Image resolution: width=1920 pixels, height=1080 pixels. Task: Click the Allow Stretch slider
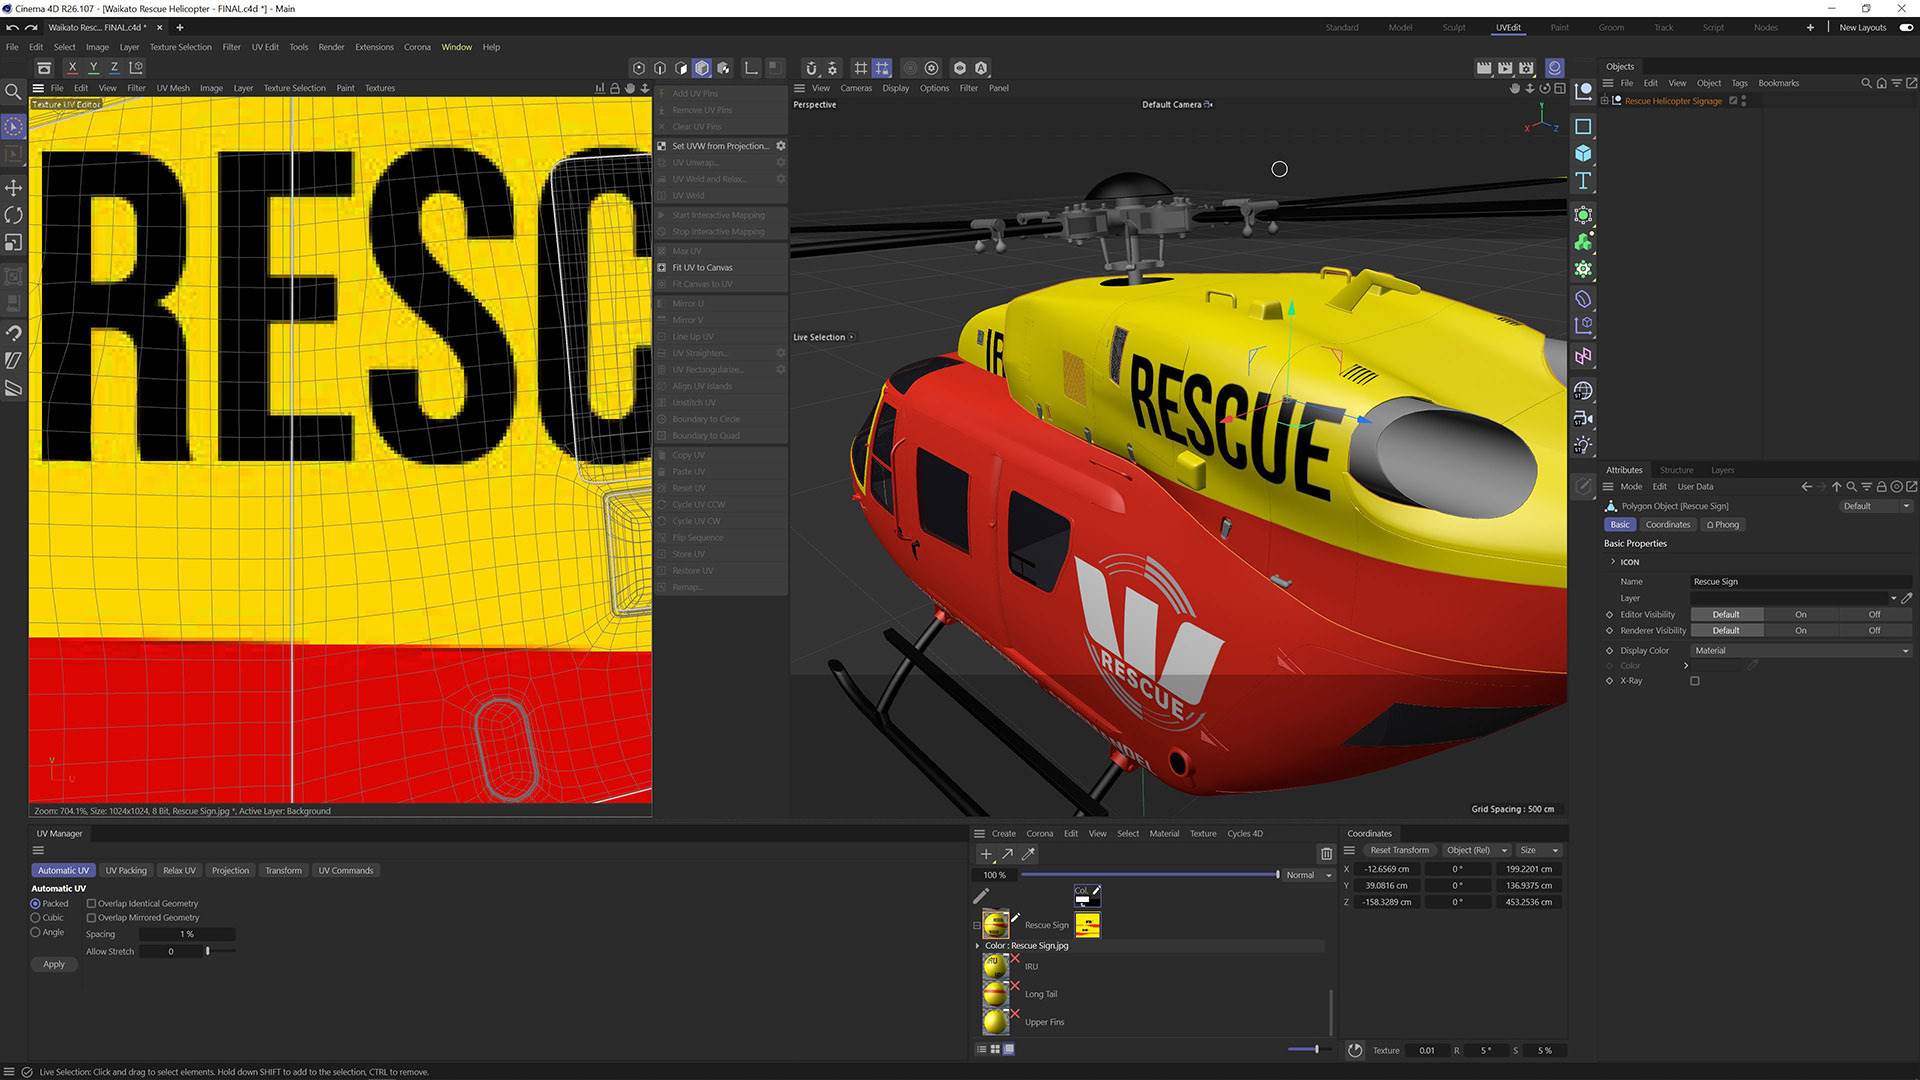coord(220,951)
